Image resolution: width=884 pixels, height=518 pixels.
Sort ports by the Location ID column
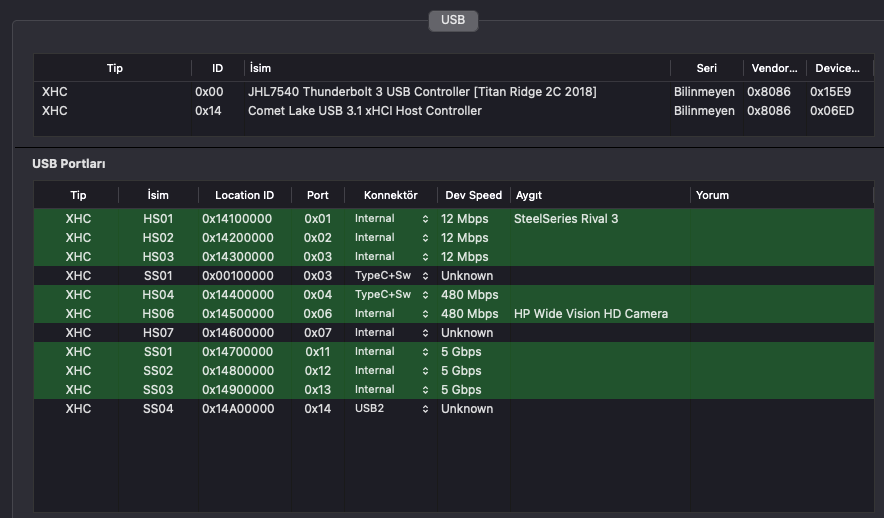[244, 196]
